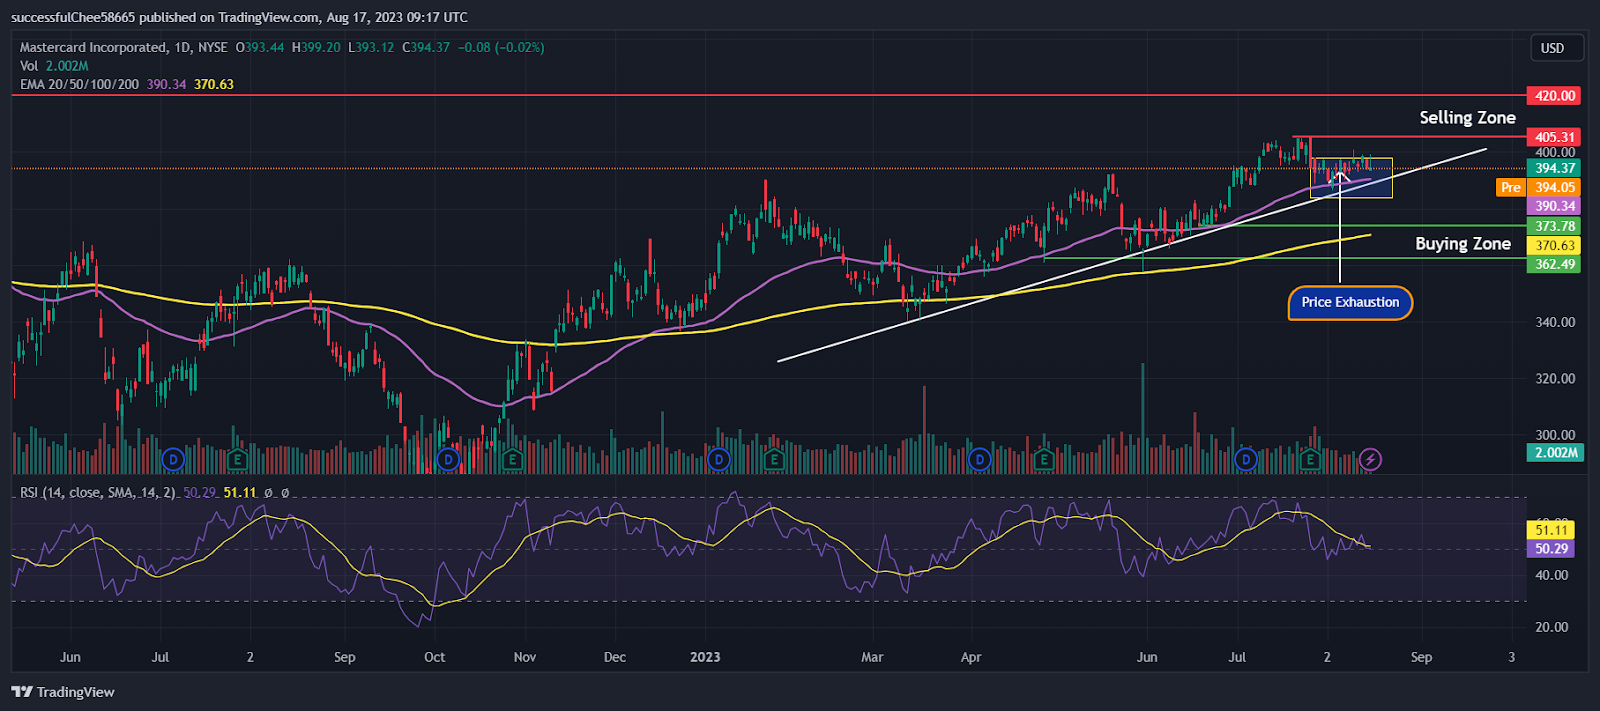1600x711 pixels.
Task: Click the 320.00 price axis value
Action: pyautogui.click(x=1555, y=379)
